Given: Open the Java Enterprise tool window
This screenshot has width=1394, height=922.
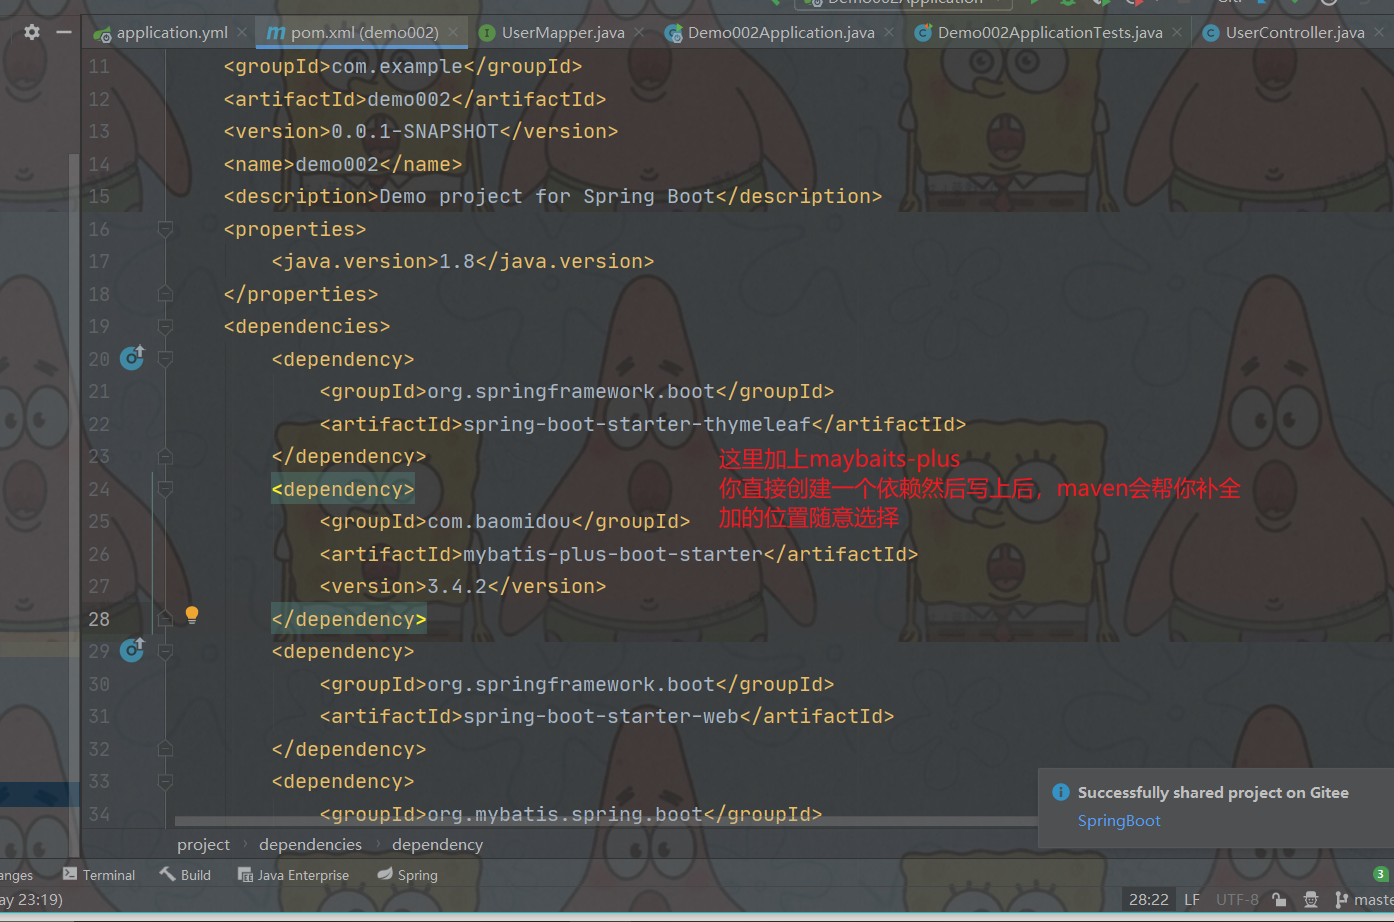Looking at the screenshot, I should pyautogui.click(x=293, y=875).
